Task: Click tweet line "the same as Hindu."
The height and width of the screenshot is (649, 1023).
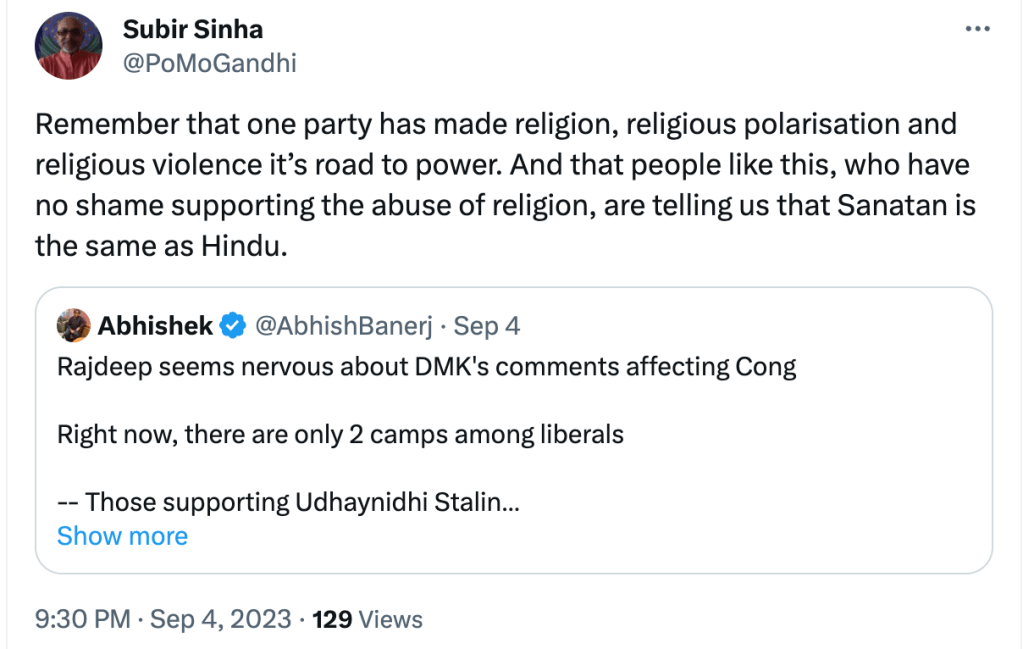Action: tap(160, 246)
